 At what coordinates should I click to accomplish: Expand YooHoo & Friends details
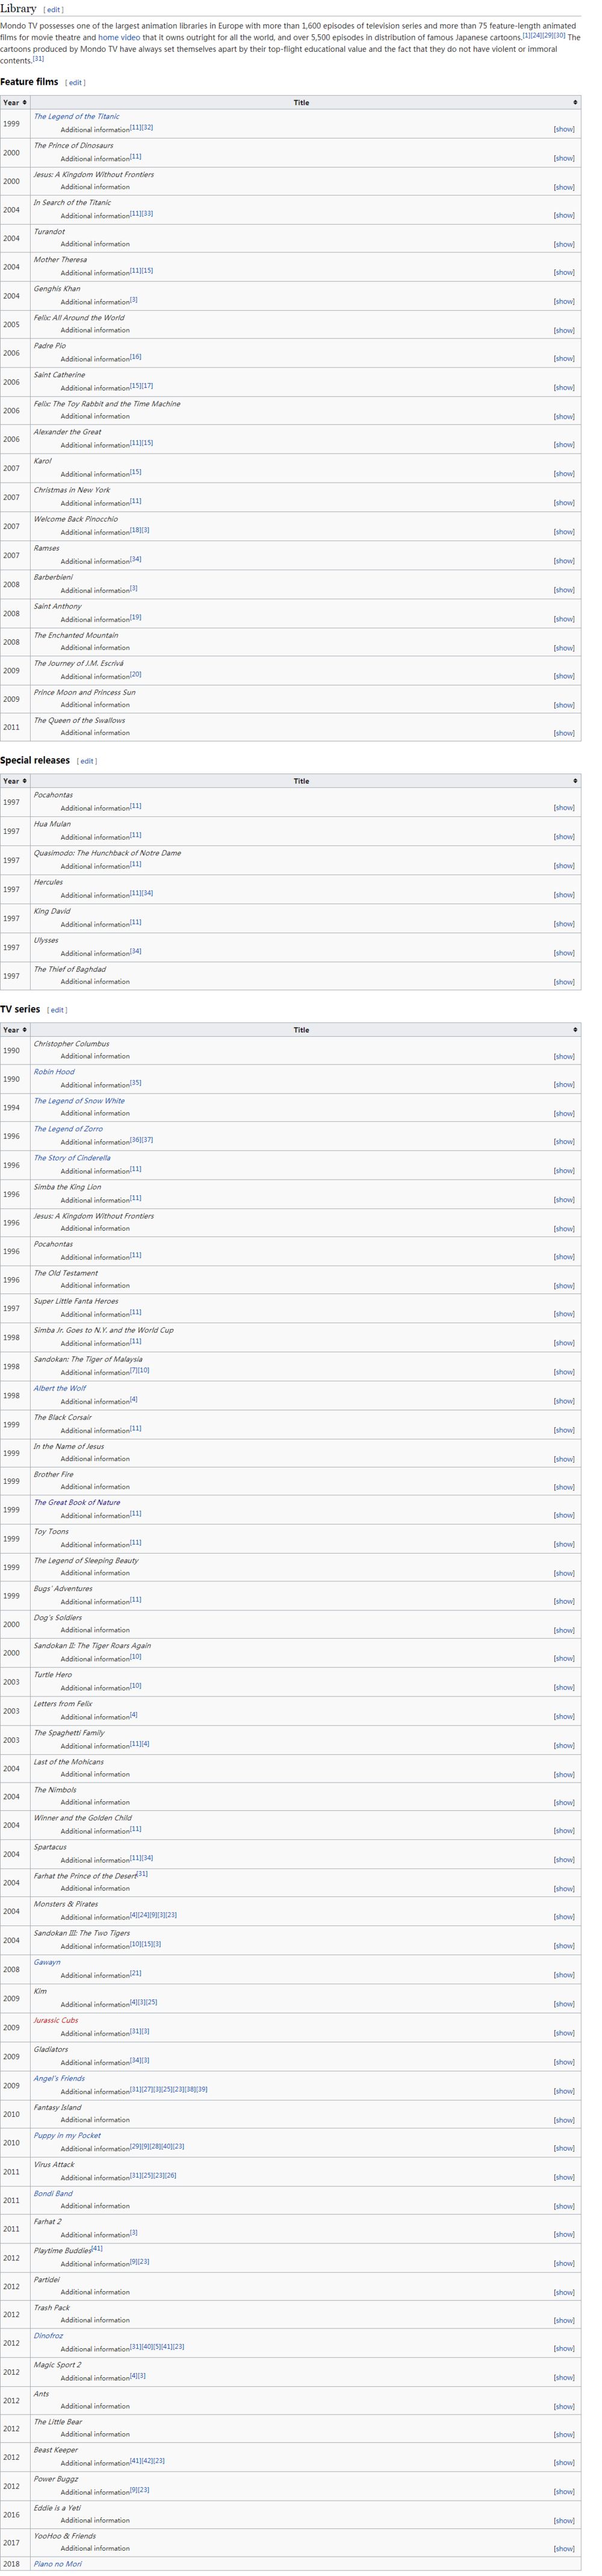[564, 2548]
